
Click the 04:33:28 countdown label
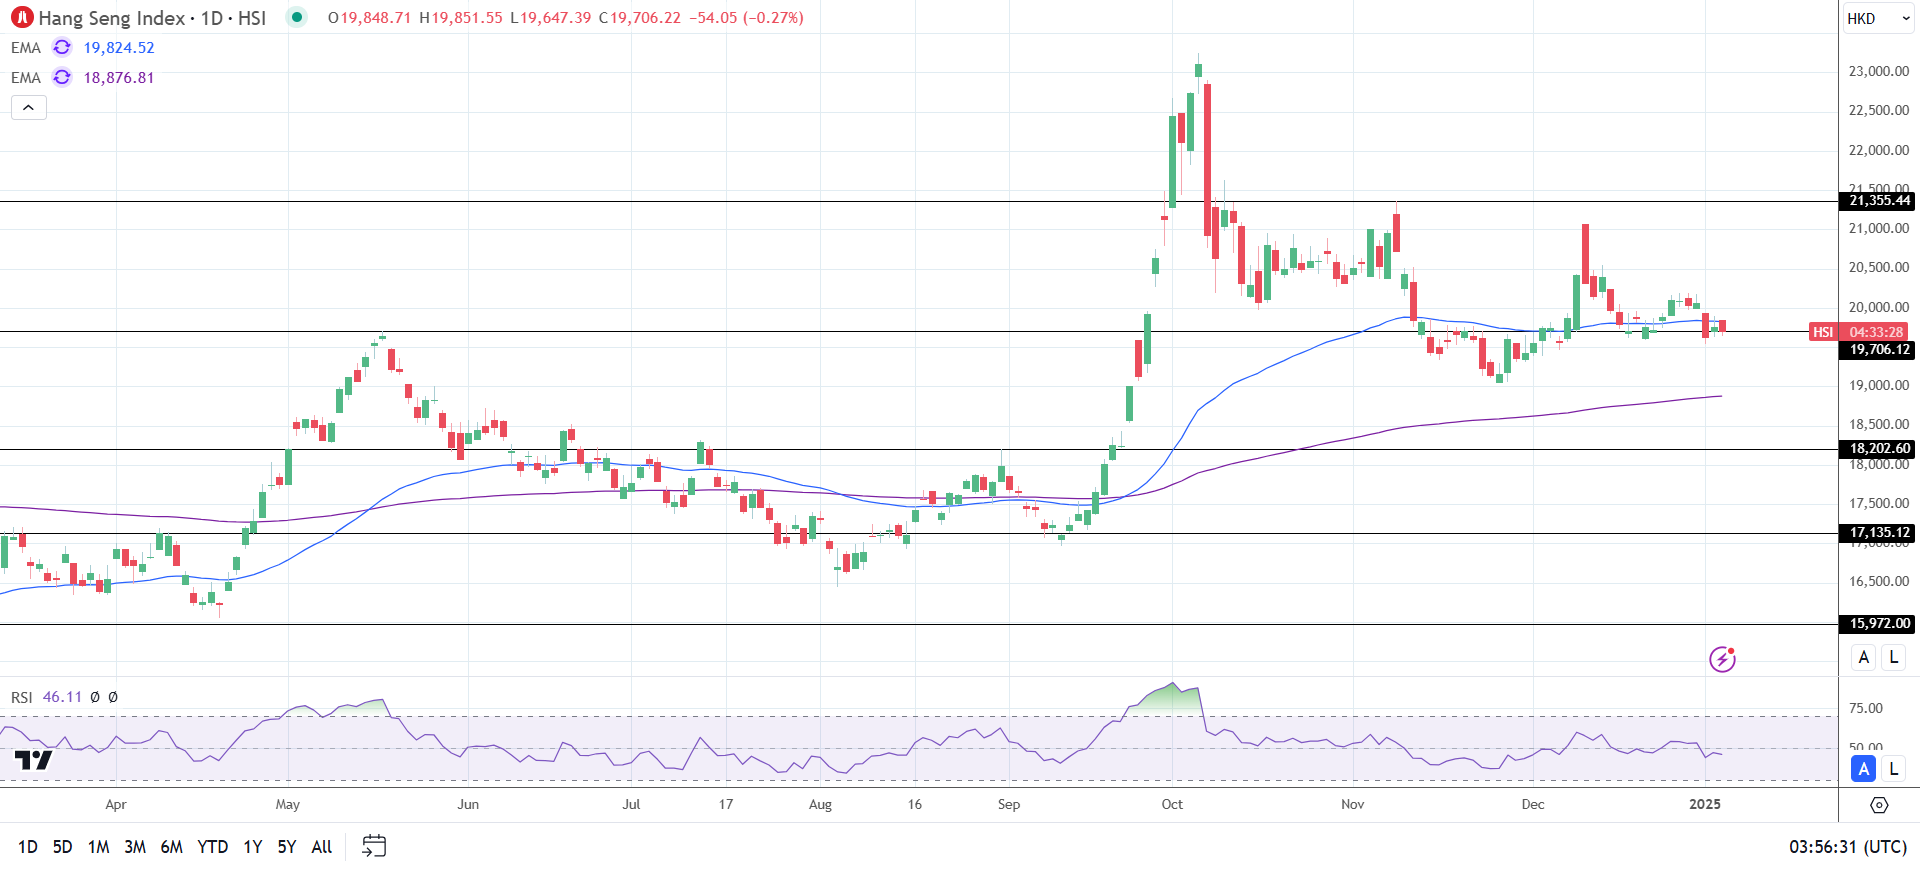coord(1875,332)
